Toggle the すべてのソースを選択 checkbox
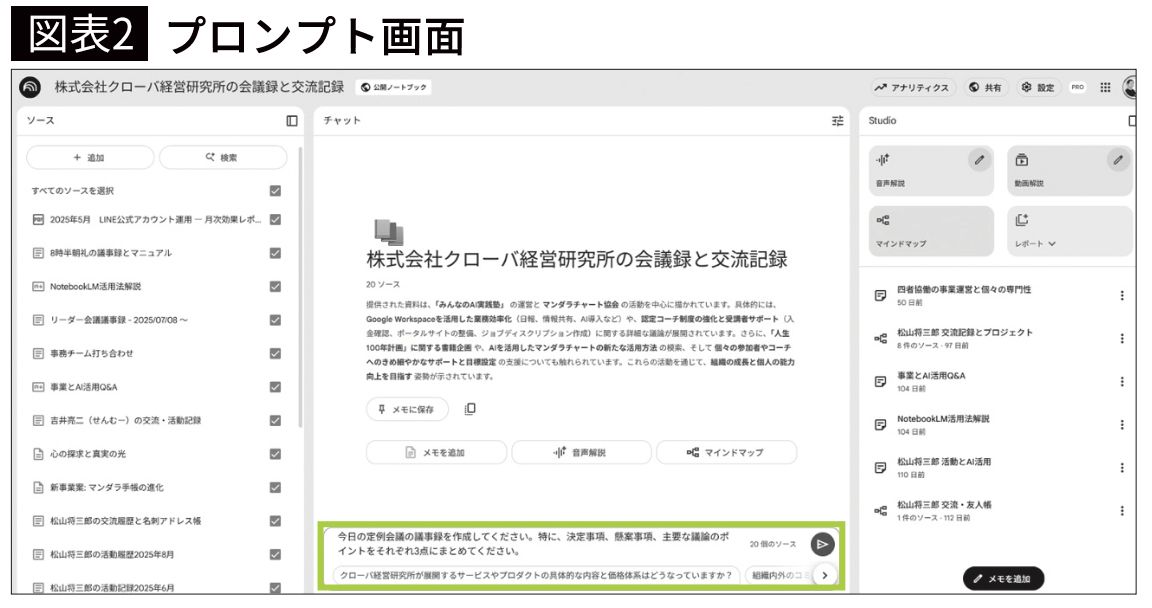The image size is (1152, 608). [275, 191]
